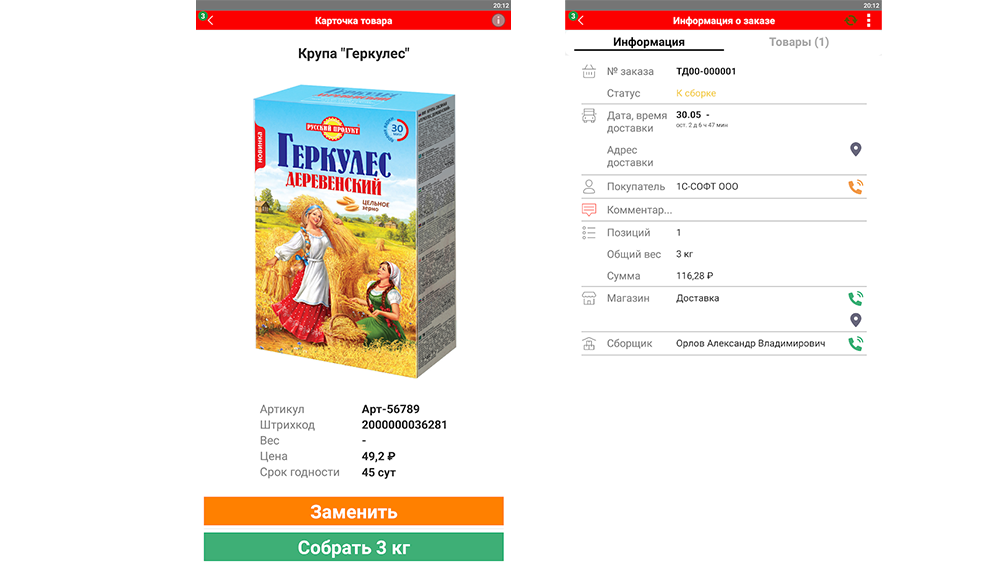Open the Комментарий row

tap(724, 210)
